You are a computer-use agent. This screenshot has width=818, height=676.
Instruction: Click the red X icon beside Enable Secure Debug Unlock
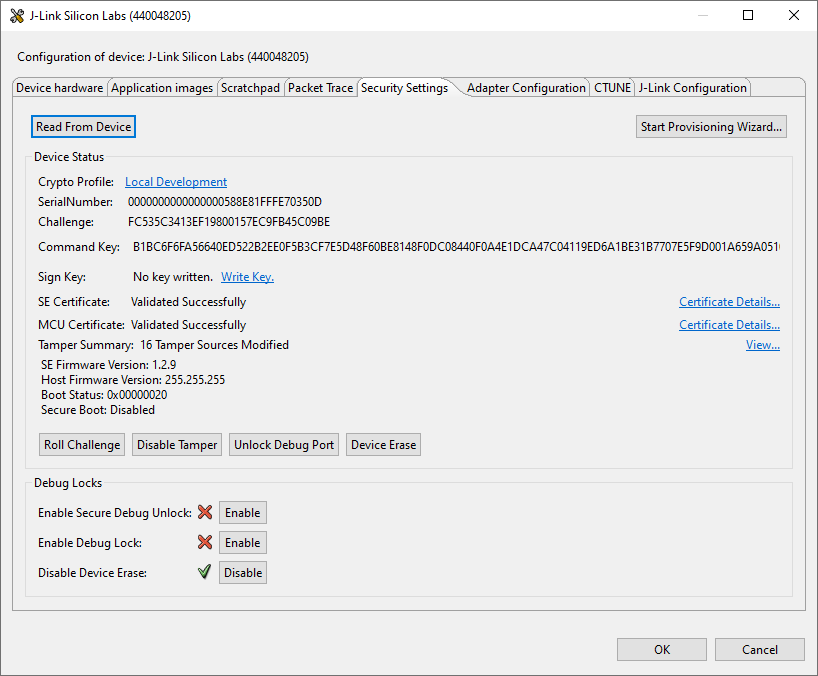click(x=205, y=512)
